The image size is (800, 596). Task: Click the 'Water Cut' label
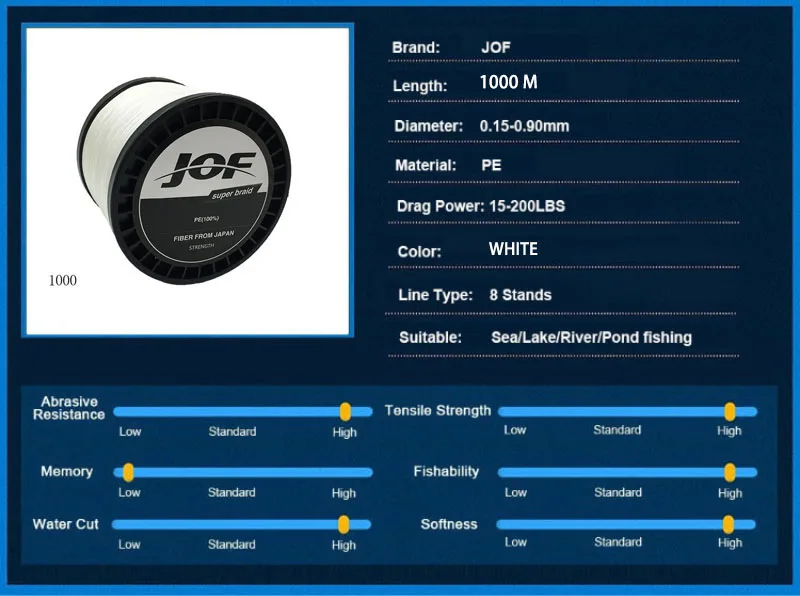pyautogui.click(x=65, y=525)
